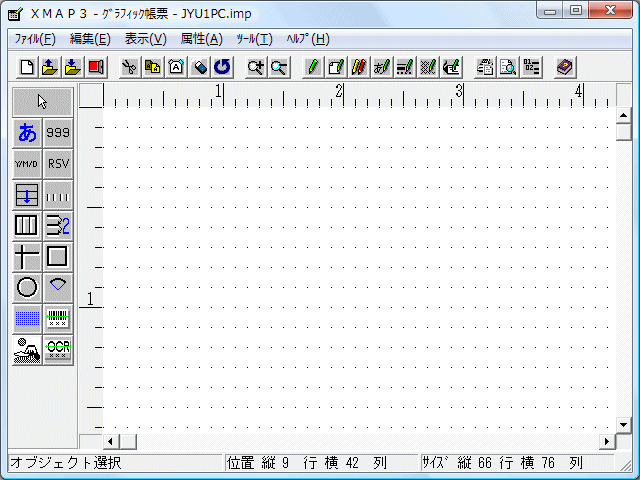Click the オブジェクト選択 status text

[x=66, y=463]
